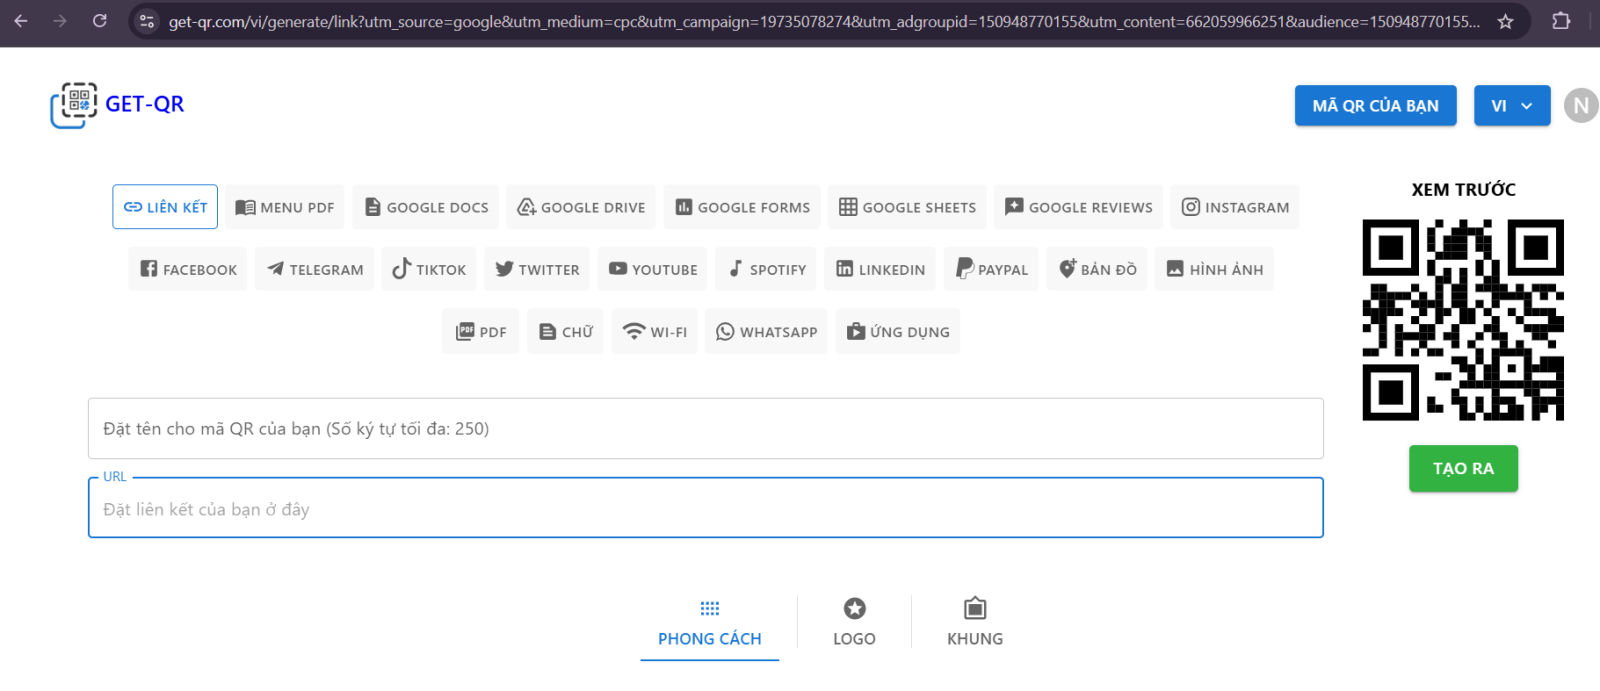The image size is (1600, 691).
Task: Open the browser extensions menu
Action: pyautogui.click(x=1561, y=21)
